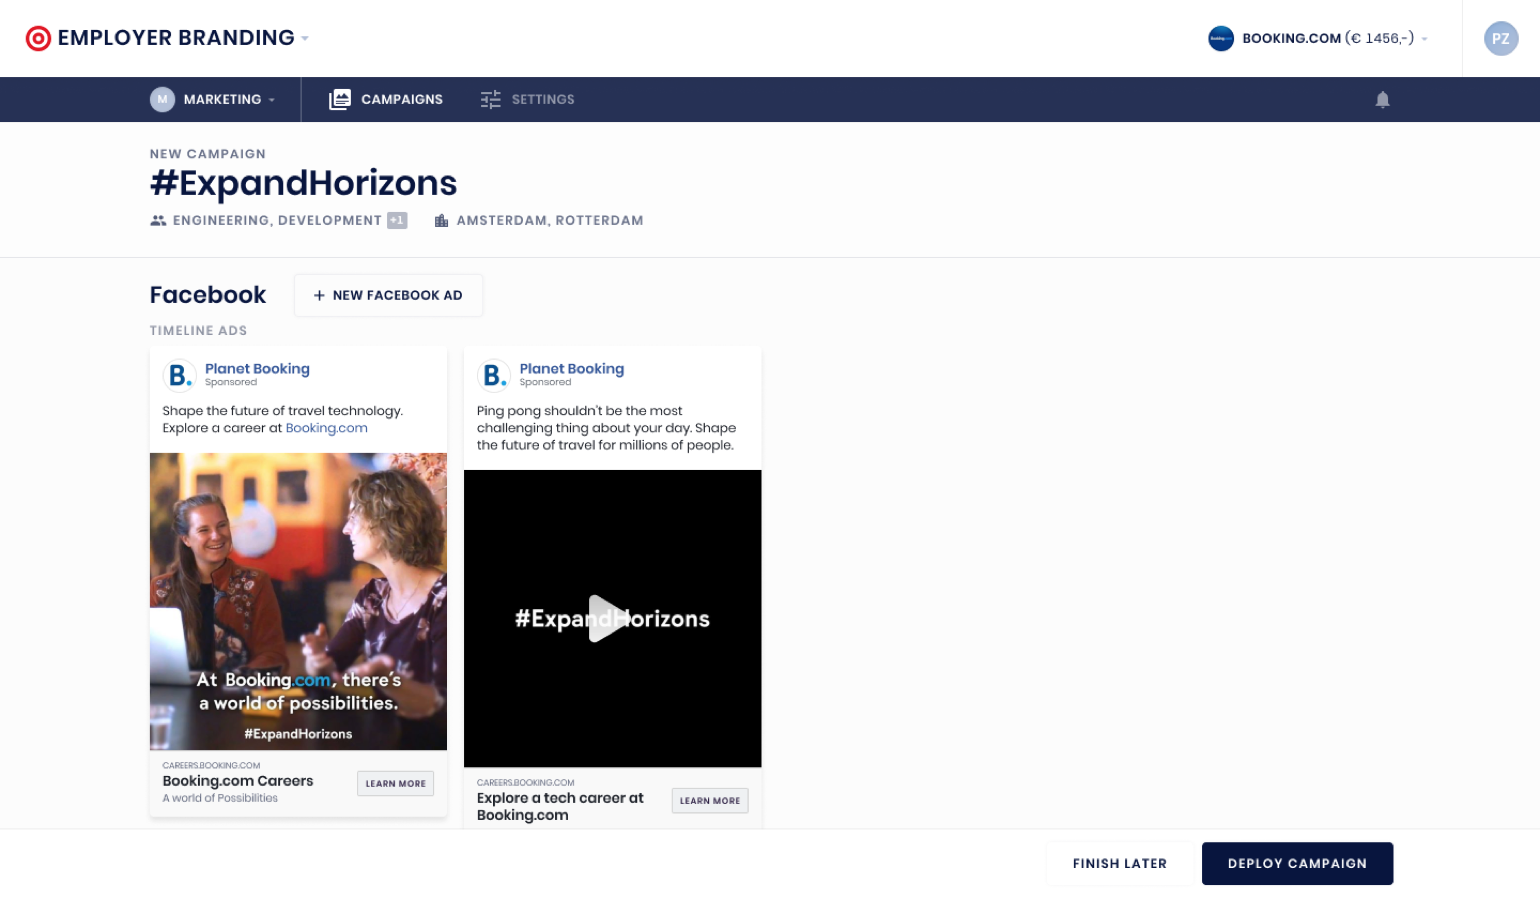The height and width of the screenshot is (898, 1540).
Task: Click the audience people icon
Action: click(158, 220)
